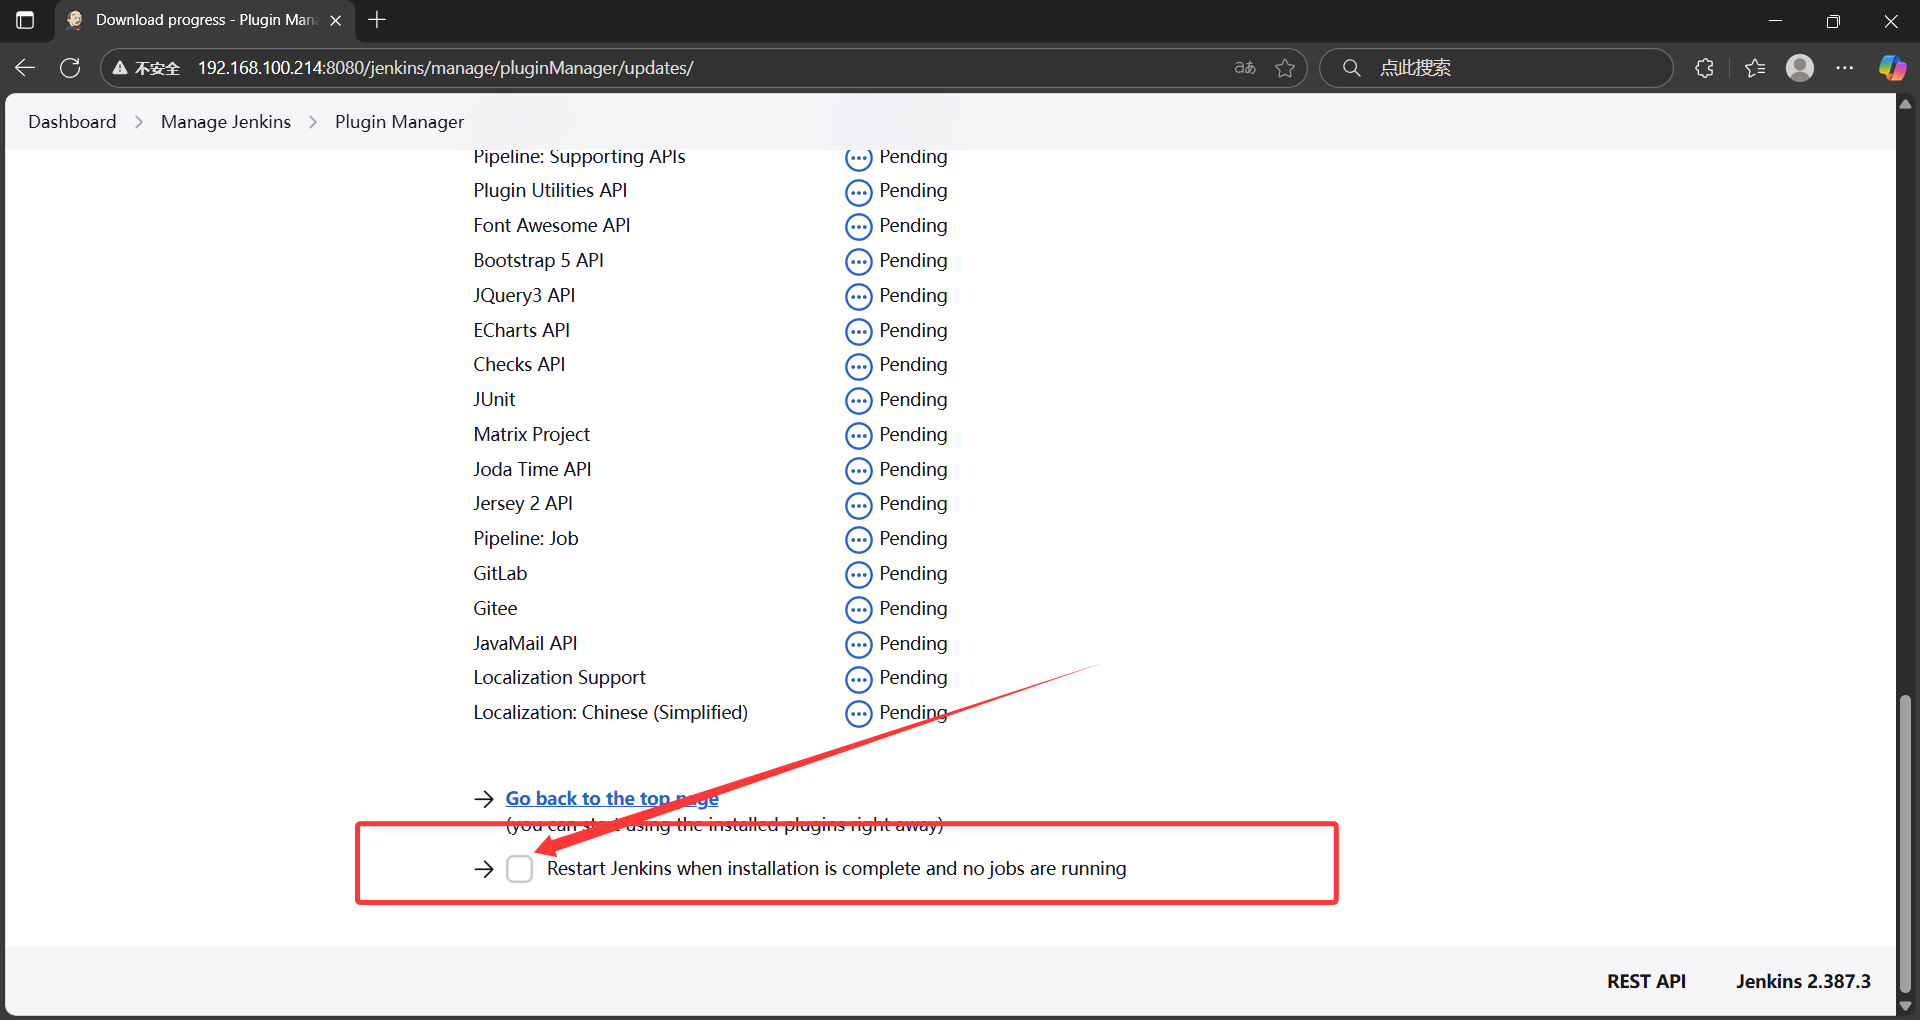Expand the chevron after Manage Jenkins breadcrumb
The height and width of the screenshot is (1020, 1920).
pyautogui.click(x=313, y=122)
